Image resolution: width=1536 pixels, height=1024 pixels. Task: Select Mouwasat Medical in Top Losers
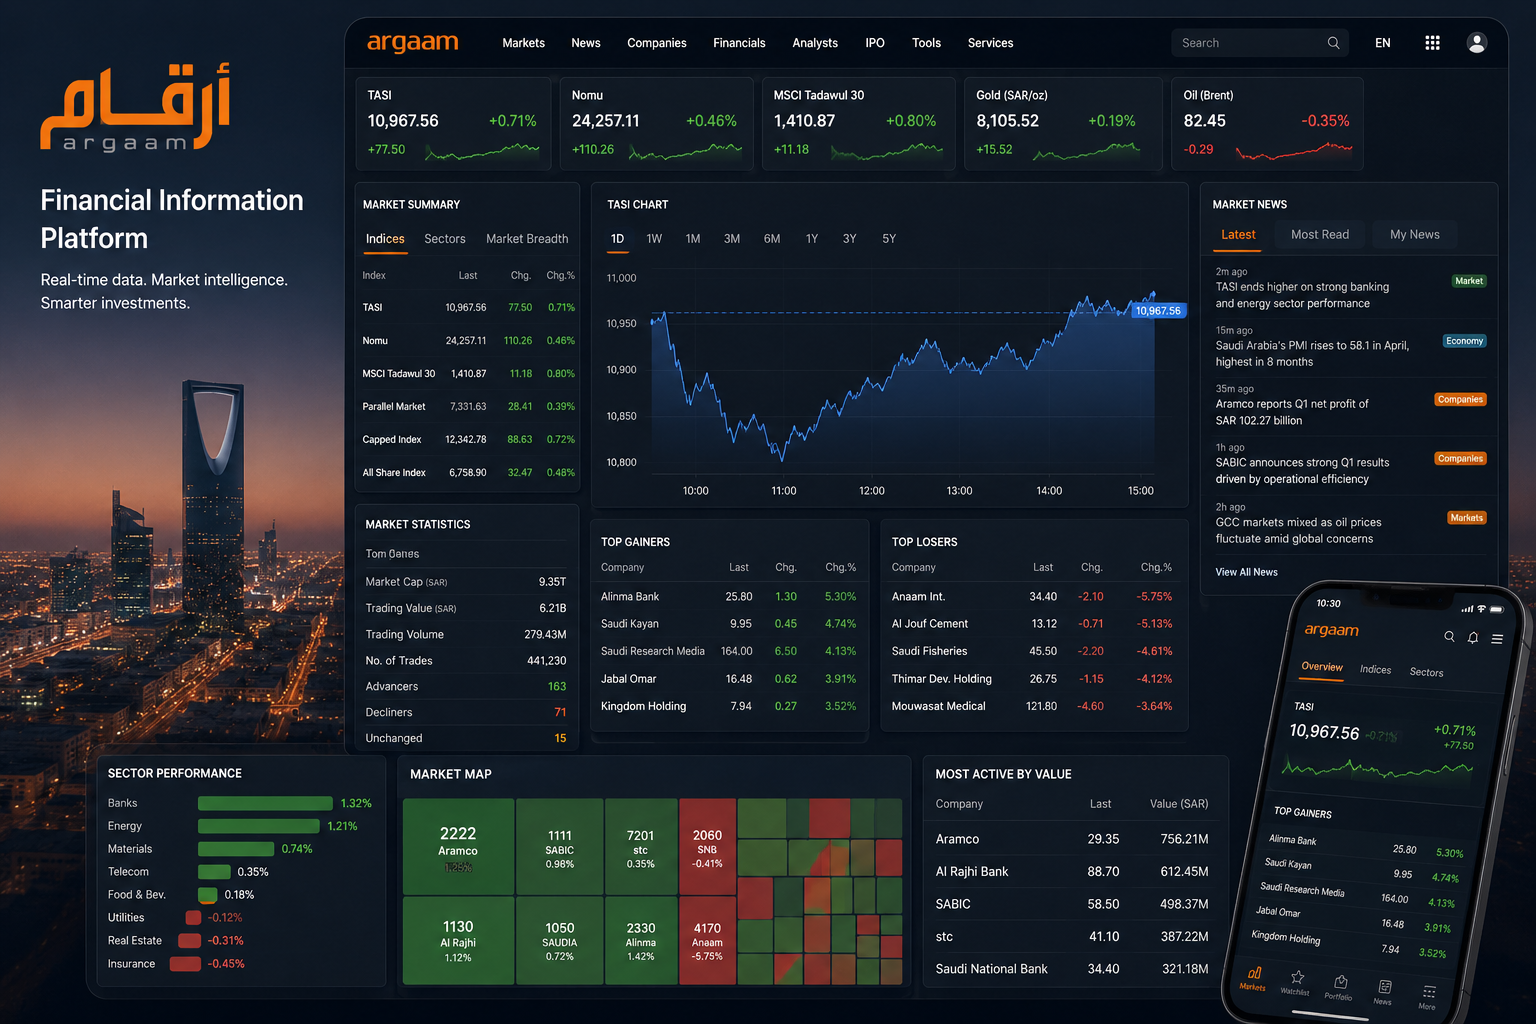(1032, 706)
